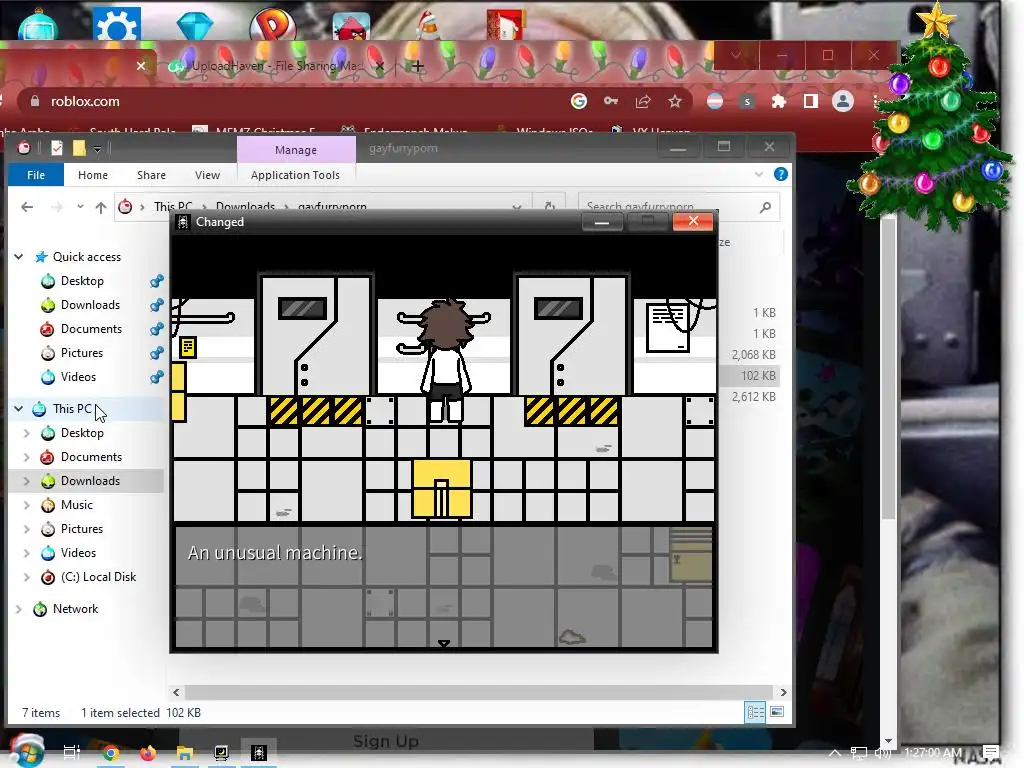Viewport: 1024px width, 768px height.
Task: Switch to the UploadHaven Chrome tab
Action: pyautogui.click(x=274, y=66)
